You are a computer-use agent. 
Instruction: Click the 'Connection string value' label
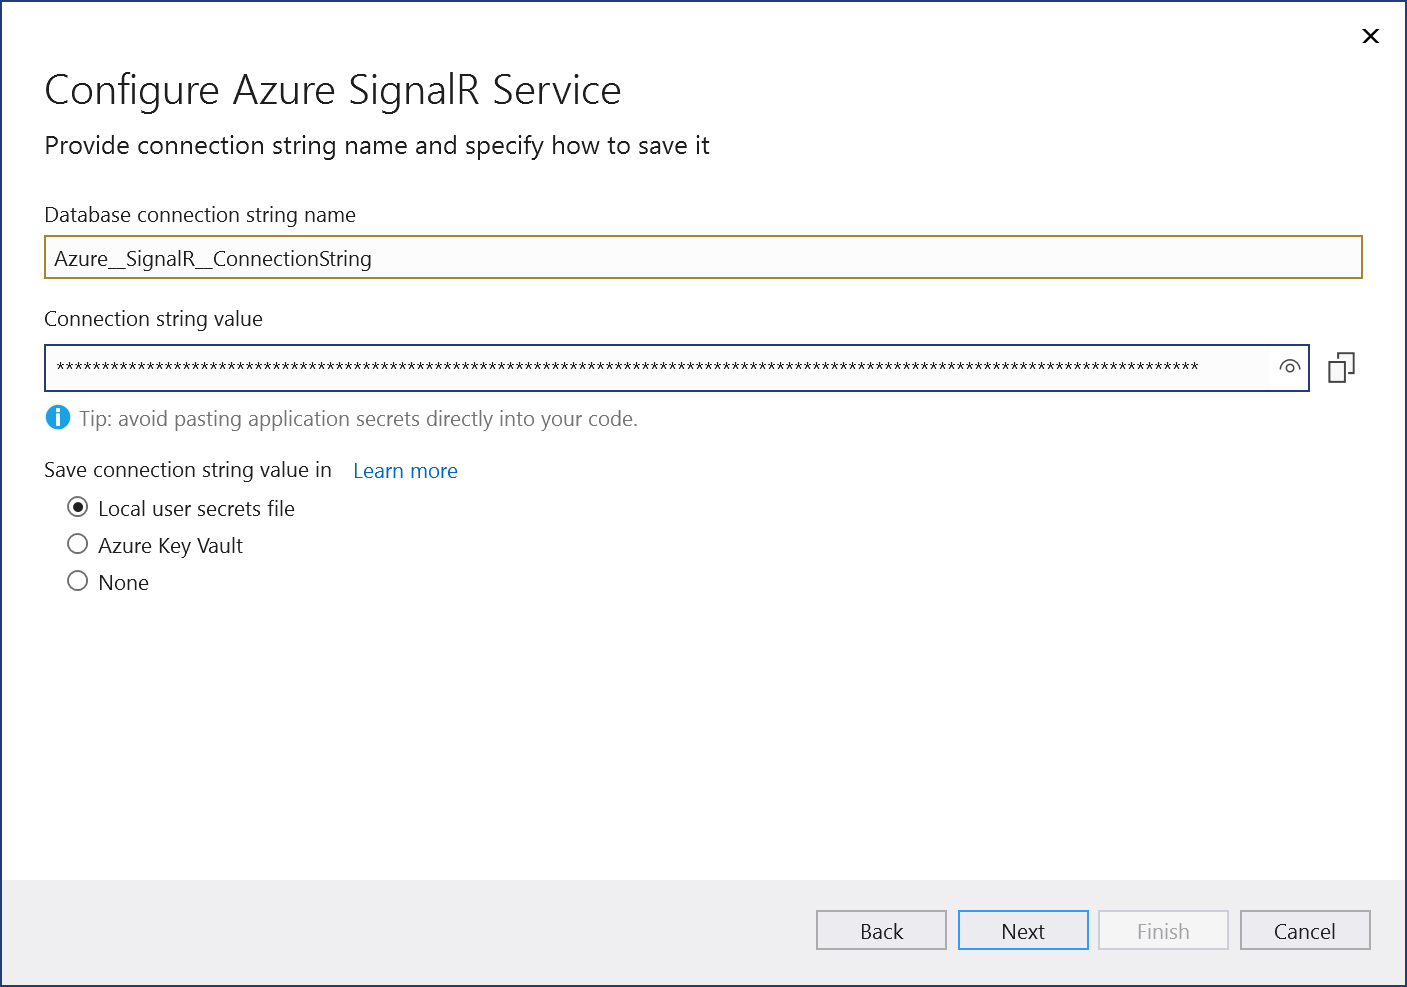point(153,319)
